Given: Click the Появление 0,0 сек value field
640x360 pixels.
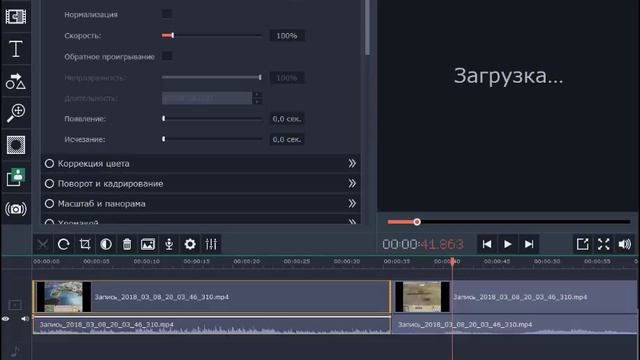Looking at the screenshot, I should (x=287, y=119).
